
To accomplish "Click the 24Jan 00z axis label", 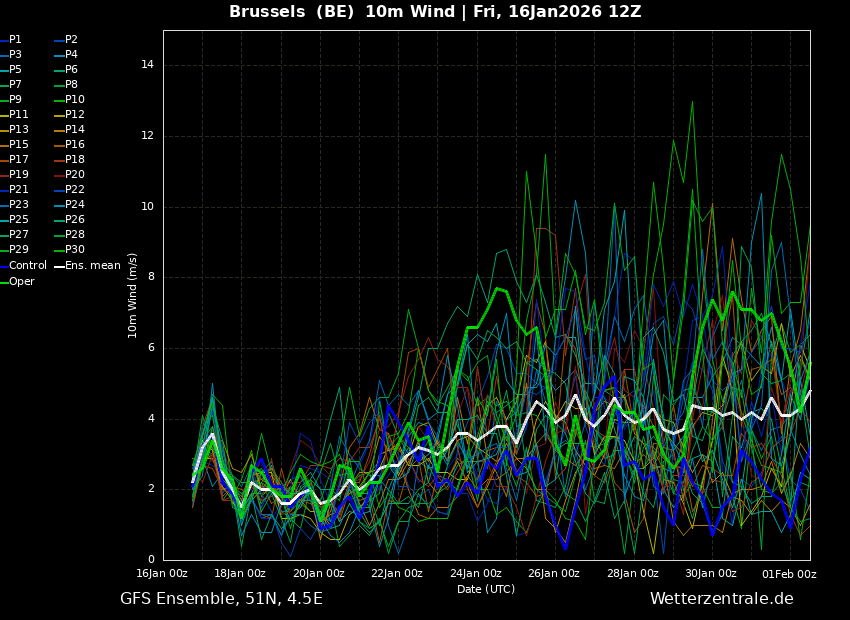I will (x=476, y=573).
